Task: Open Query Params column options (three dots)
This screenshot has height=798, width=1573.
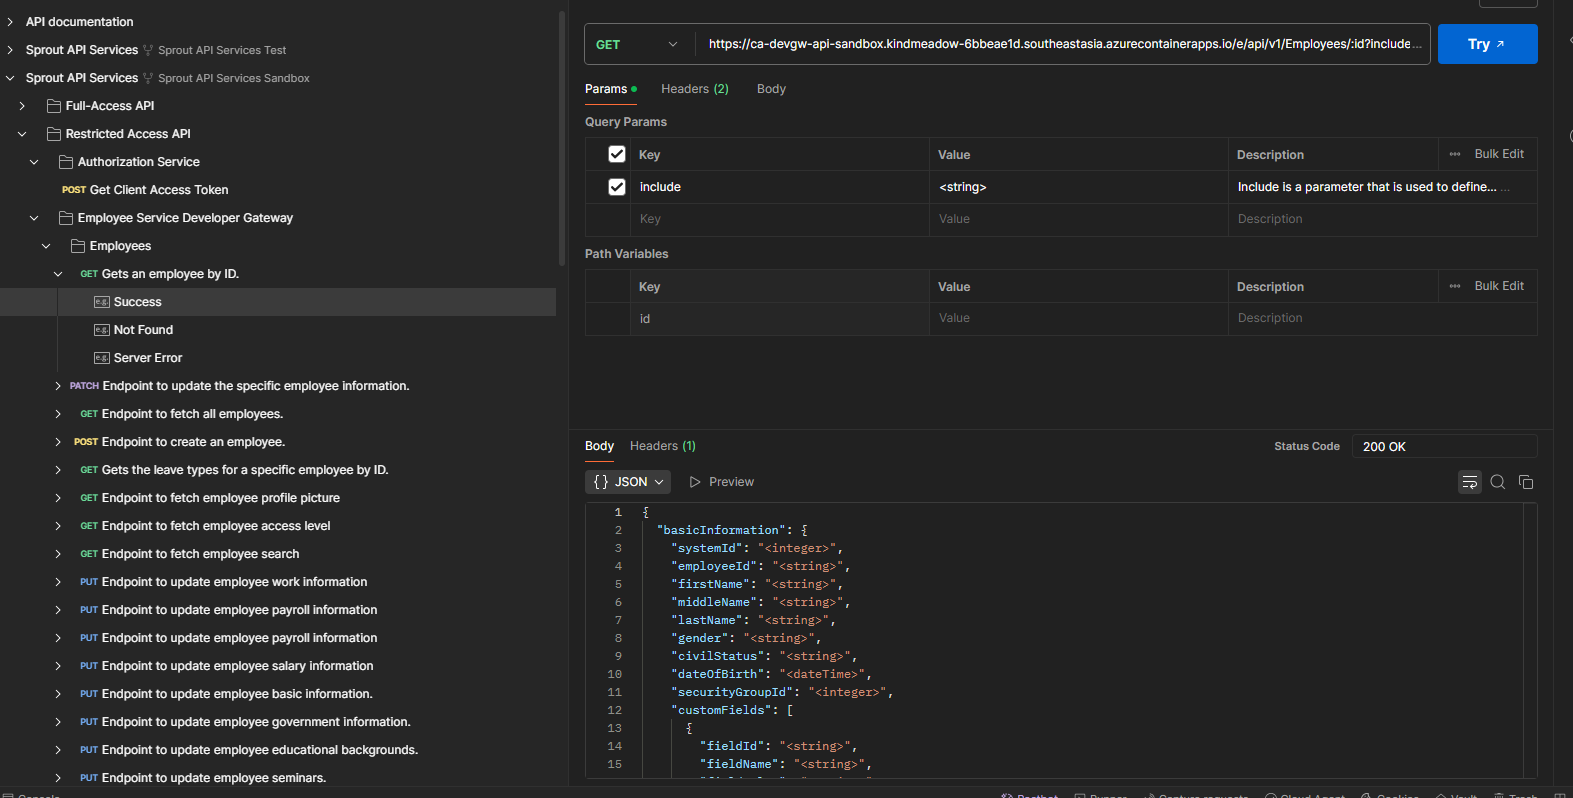Action: point(1454,154)
